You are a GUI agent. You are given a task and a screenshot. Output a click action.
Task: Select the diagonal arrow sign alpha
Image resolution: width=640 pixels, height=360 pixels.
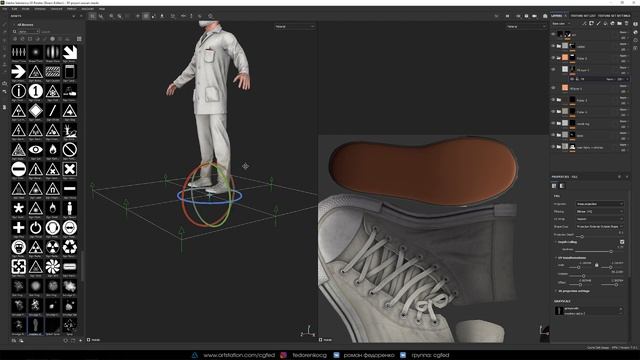[x=70, y=52]
